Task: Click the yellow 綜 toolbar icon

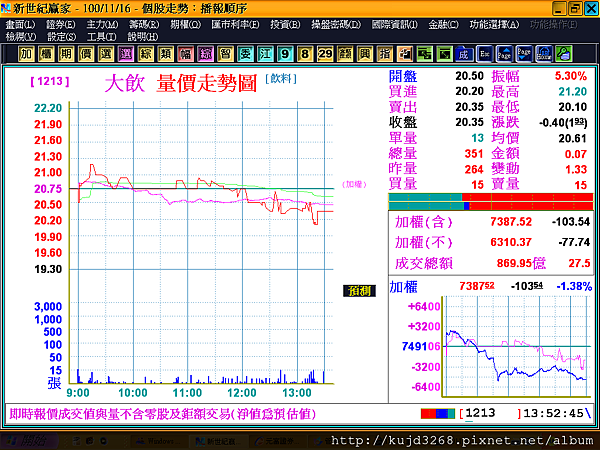Action: pyautogui.click(x=146, y=54)
